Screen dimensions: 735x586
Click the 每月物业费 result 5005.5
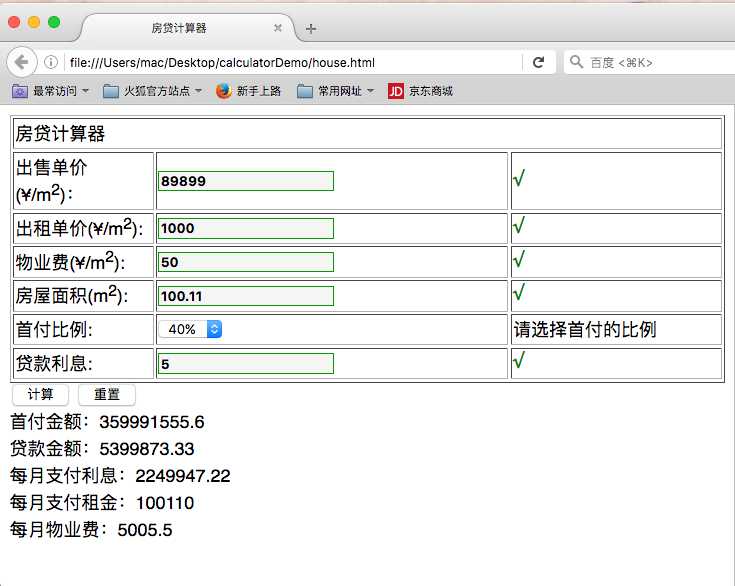click(x=145, y=530)
